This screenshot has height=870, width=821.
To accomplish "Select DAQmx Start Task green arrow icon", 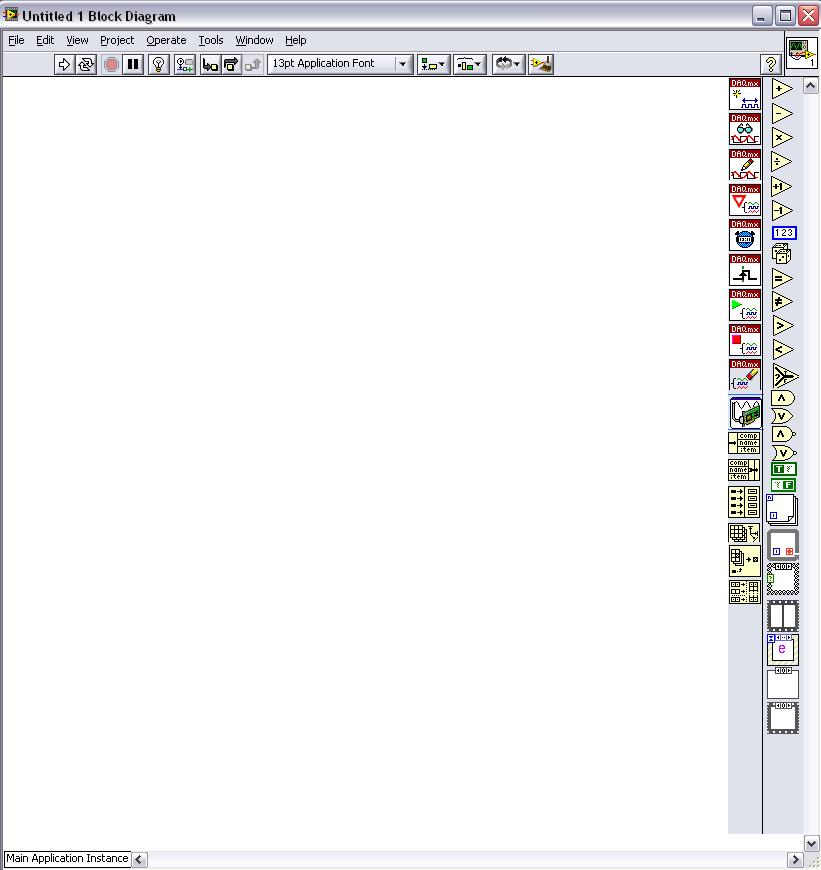I will tap(744, 305).
